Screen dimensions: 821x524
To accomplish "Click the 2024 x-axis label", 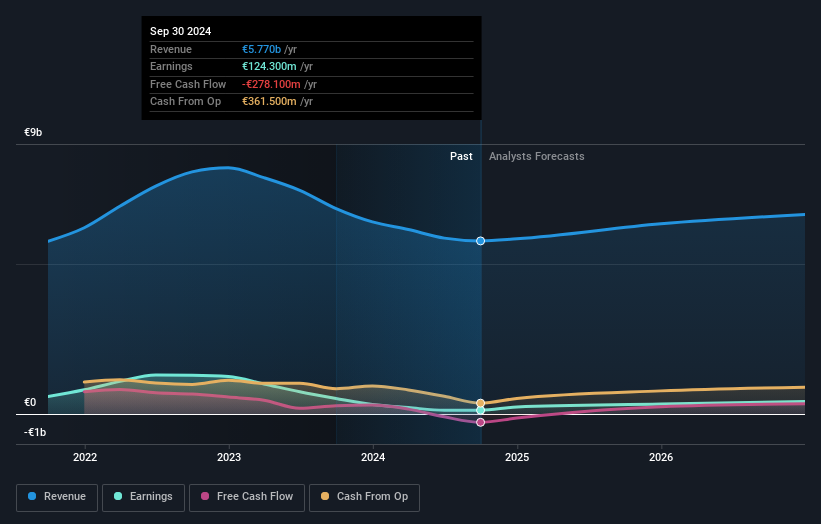I will click(x=373, y=457).
